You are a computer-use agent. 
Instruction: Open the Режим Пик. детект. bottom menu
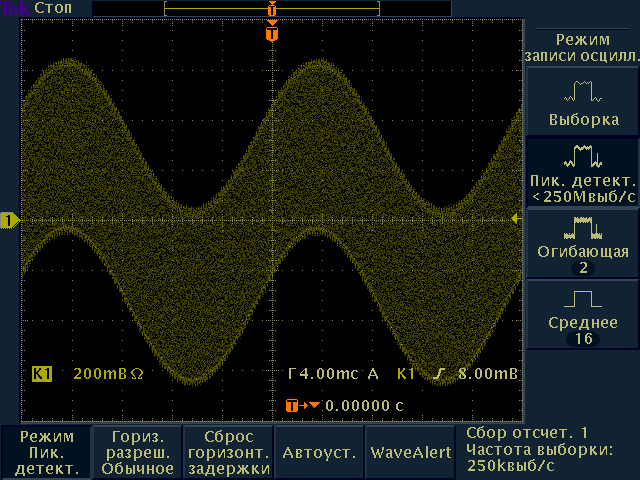click(46, 452)
